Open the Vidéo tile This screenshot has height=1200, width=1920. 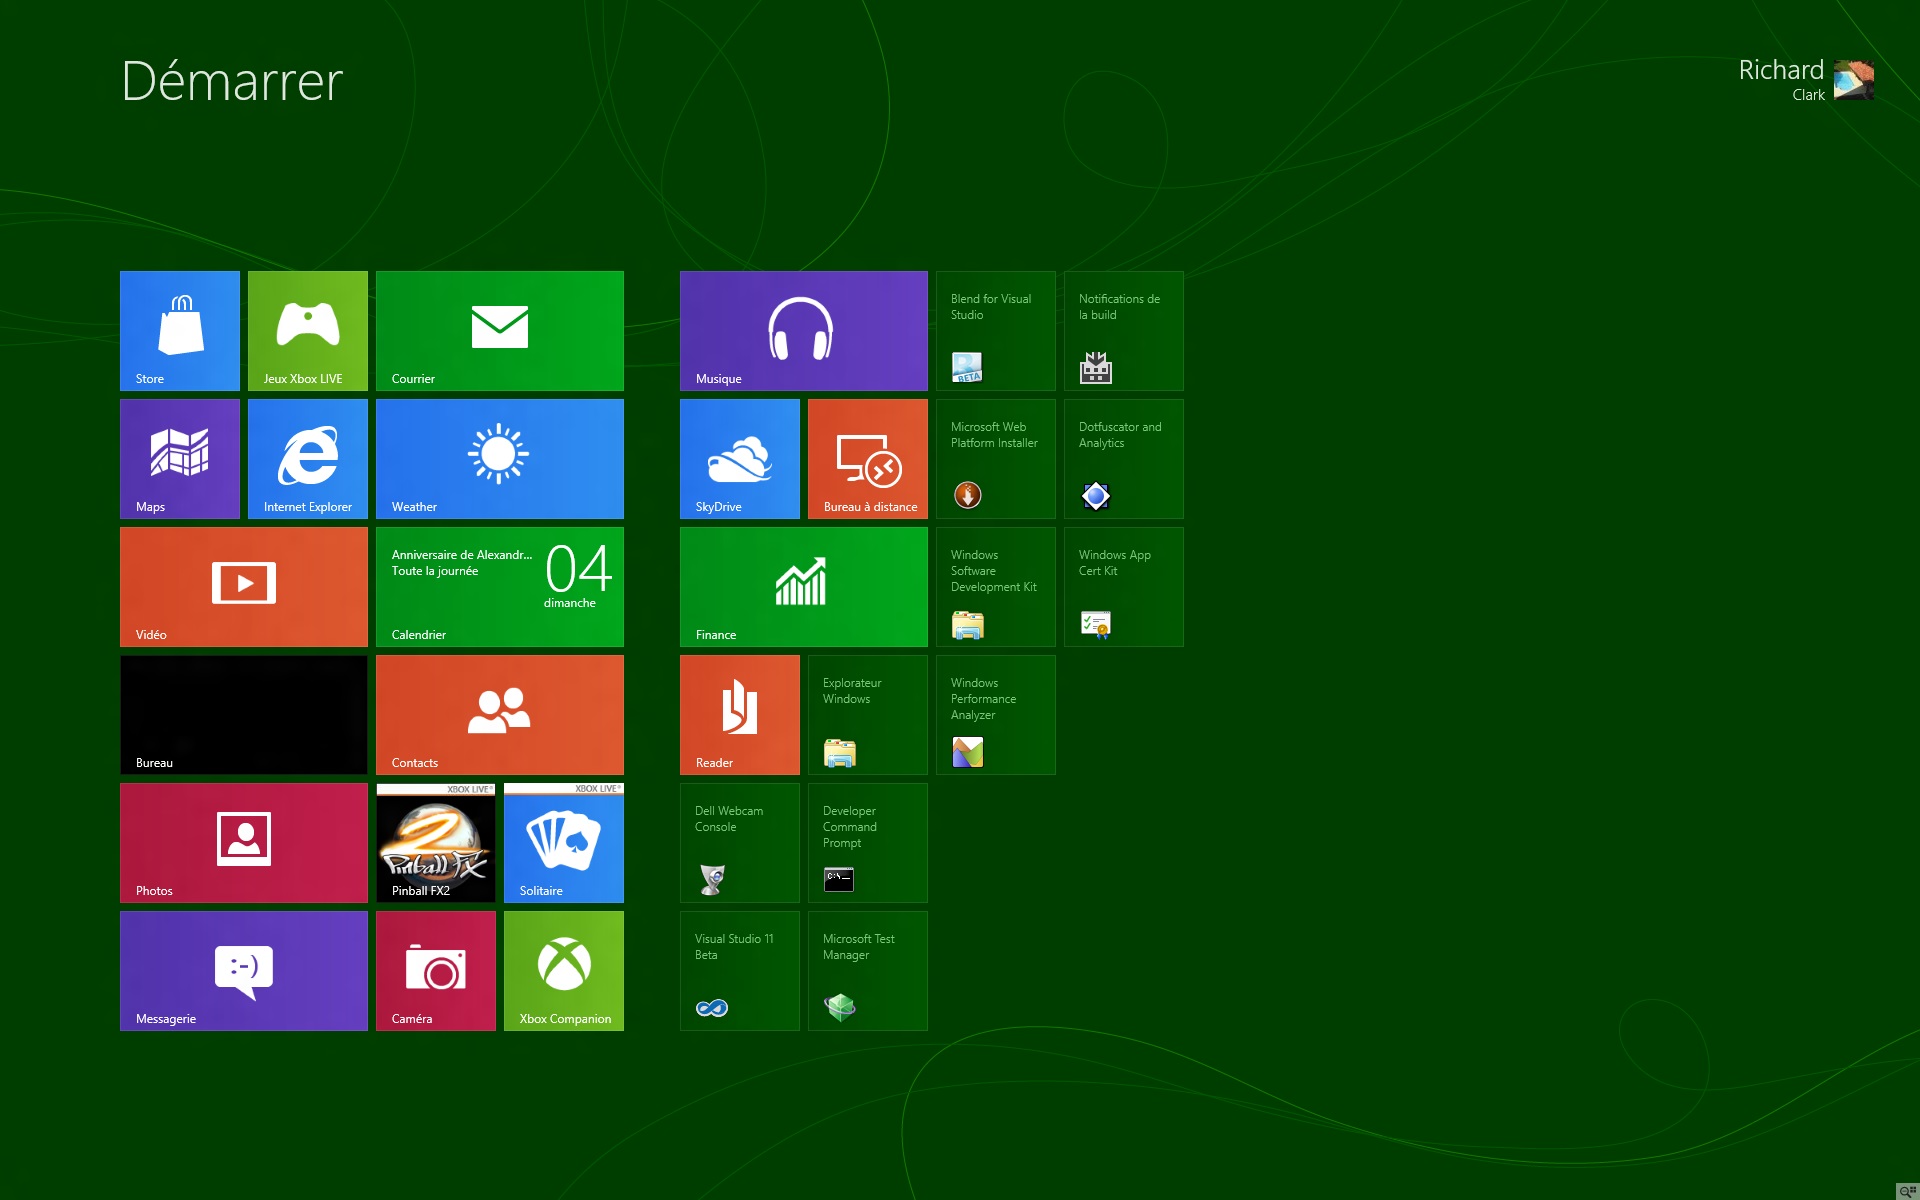(244, 587)
